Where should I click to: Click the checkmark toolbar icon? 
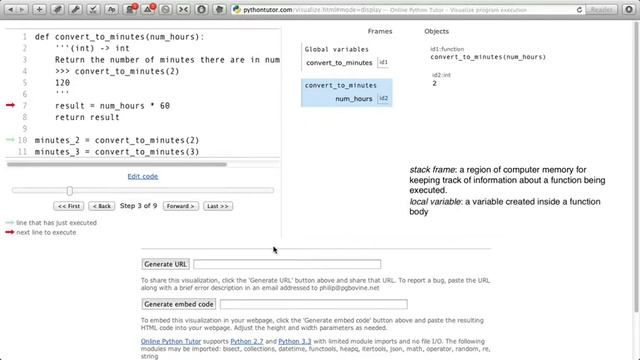point(93,9)
